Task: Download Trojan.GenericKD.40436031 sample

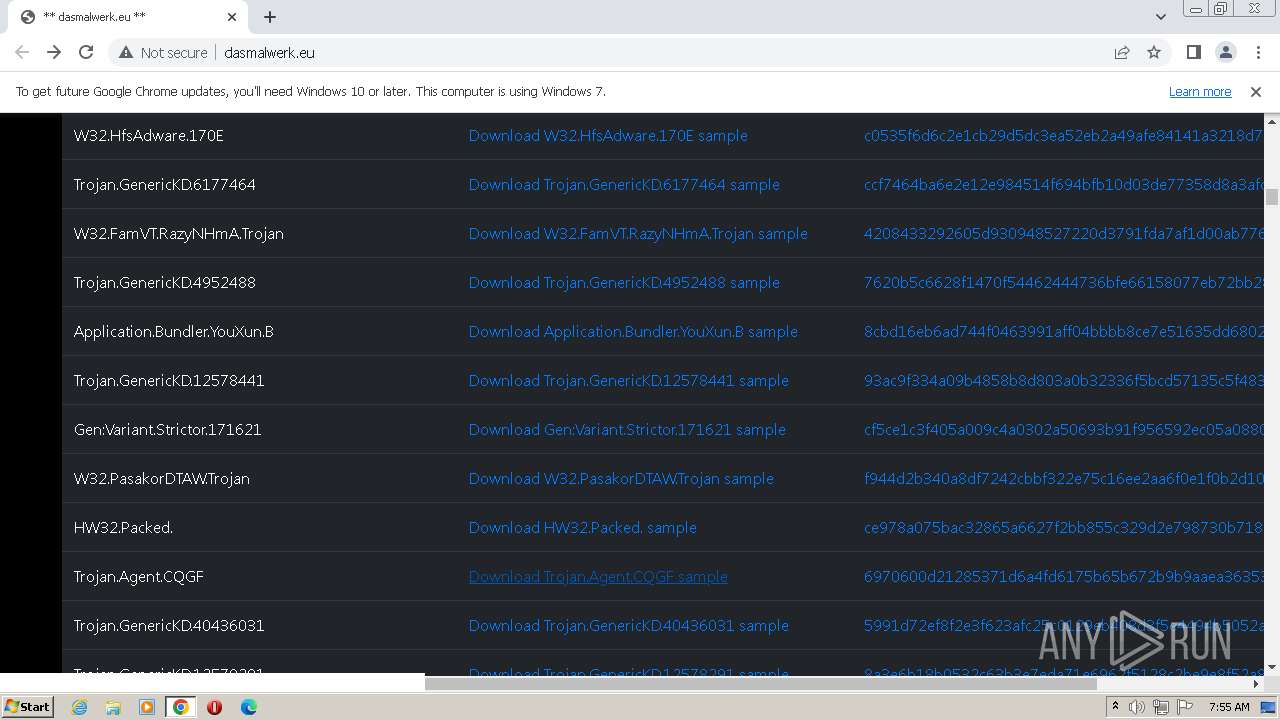Action: pyautogui.click(x=629, y=625)
